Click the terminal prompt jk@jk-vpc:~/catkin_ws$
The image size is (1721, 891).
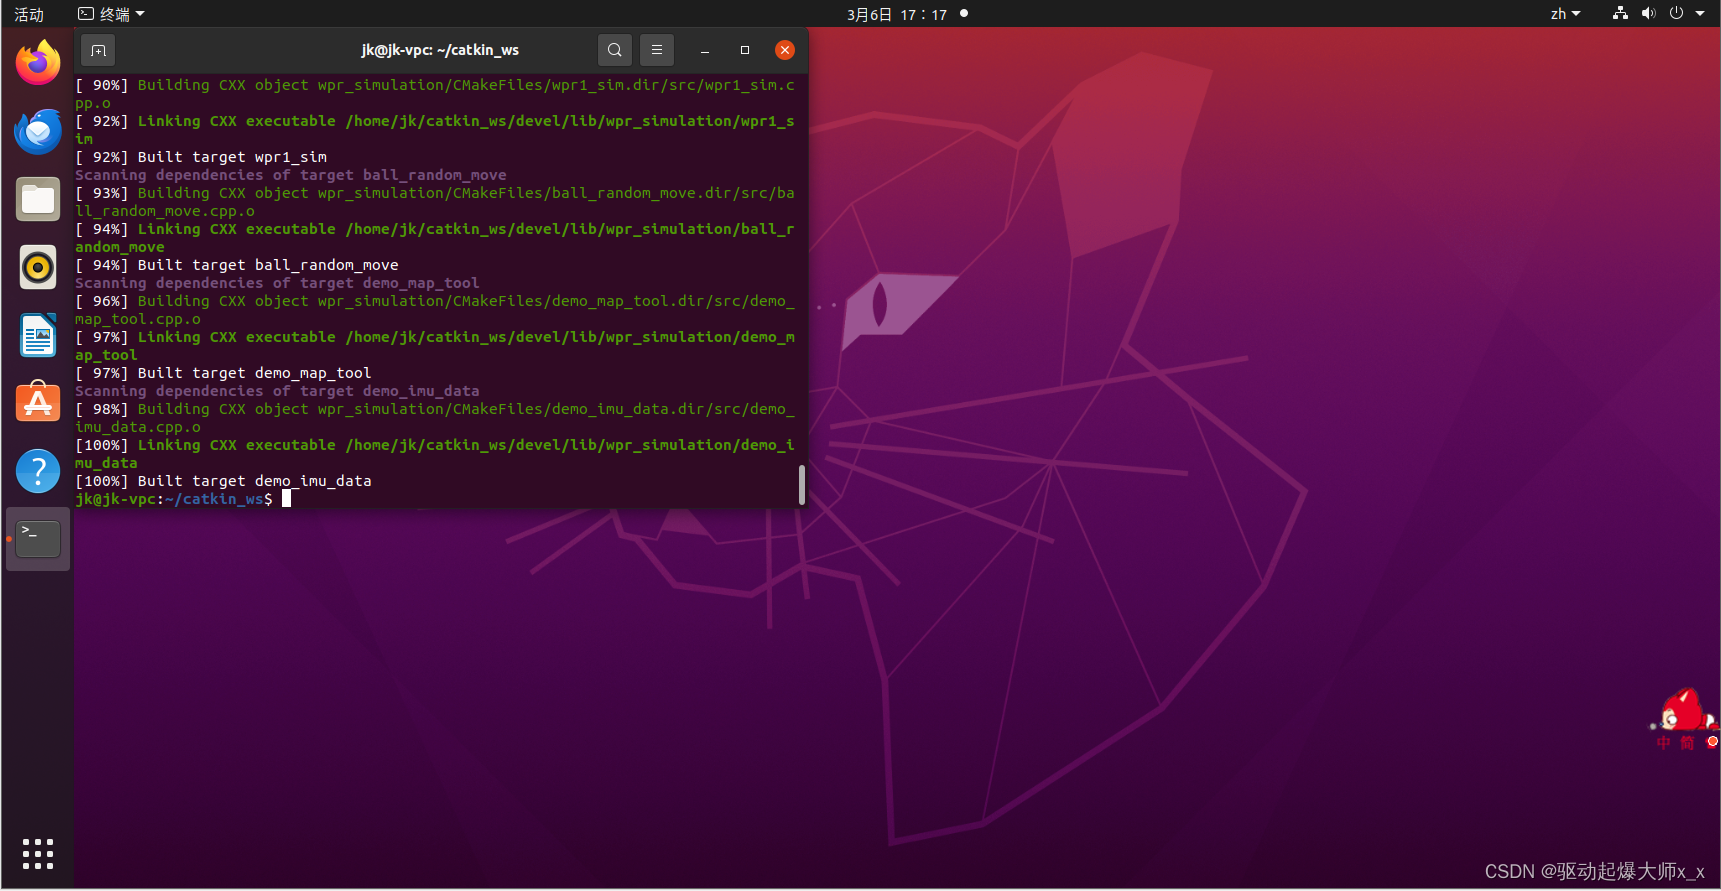(x=174, y=499)
